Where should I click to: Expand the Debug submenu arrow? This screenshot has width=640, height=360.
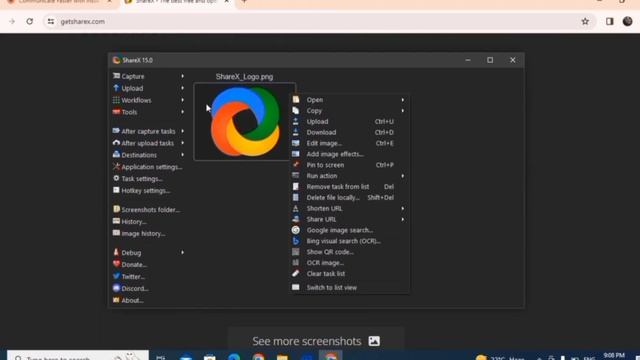click(182, 252)
